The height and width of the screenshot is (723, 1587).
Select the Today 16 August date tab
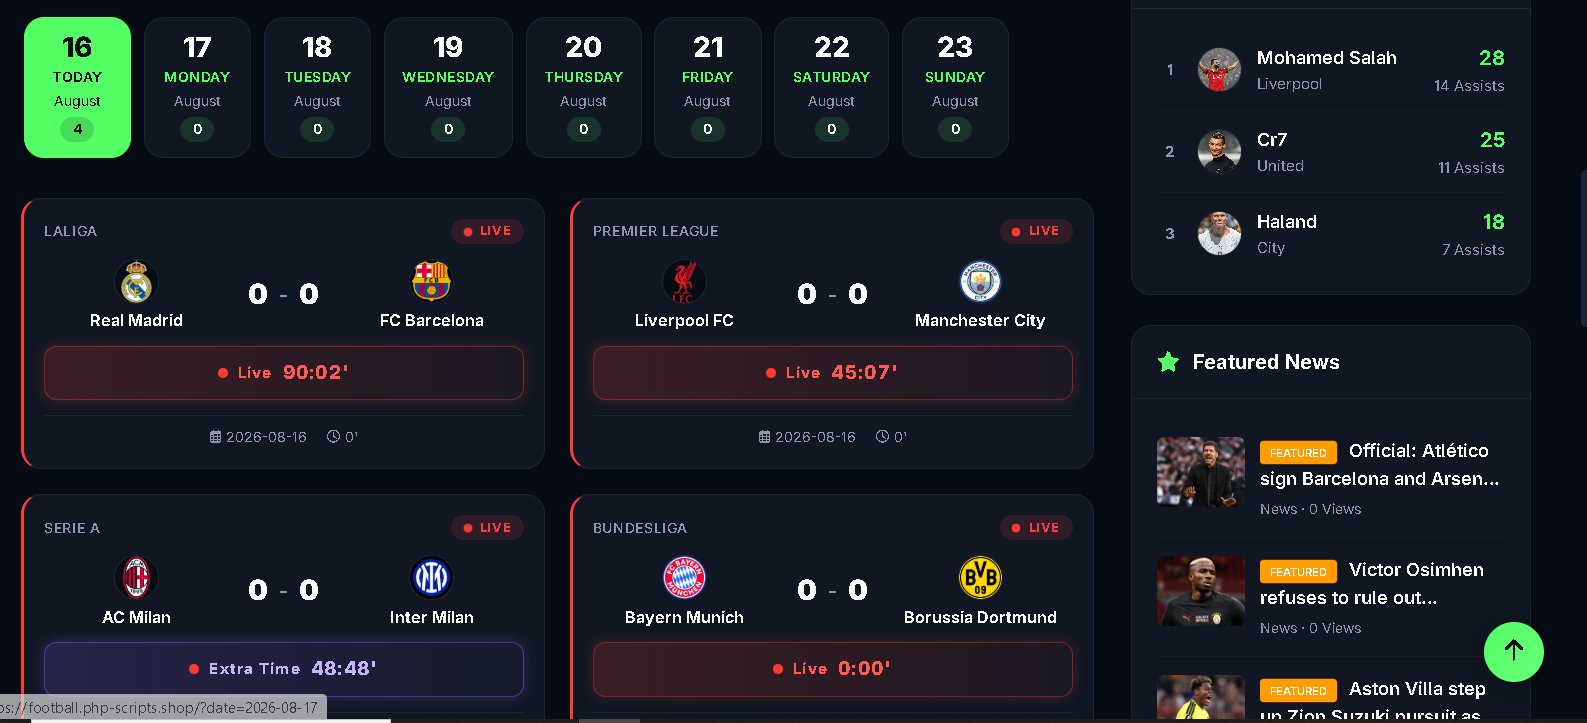point(77,88)
